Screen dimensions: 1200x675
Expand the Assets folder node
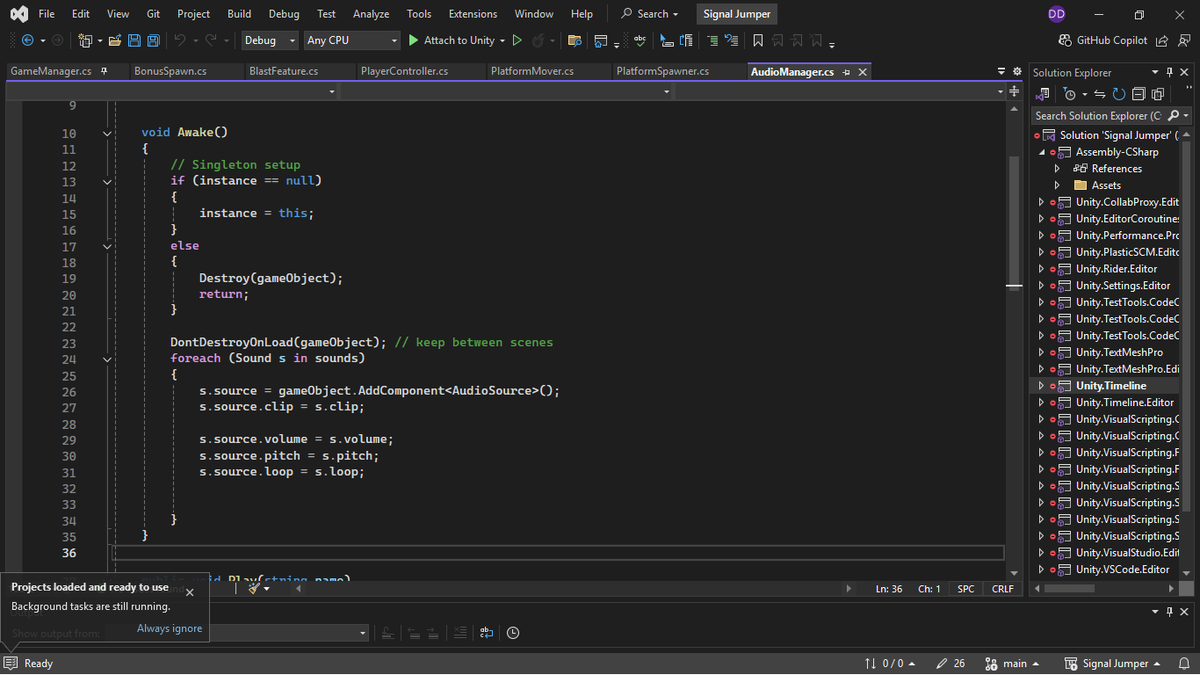point(1057,185)
